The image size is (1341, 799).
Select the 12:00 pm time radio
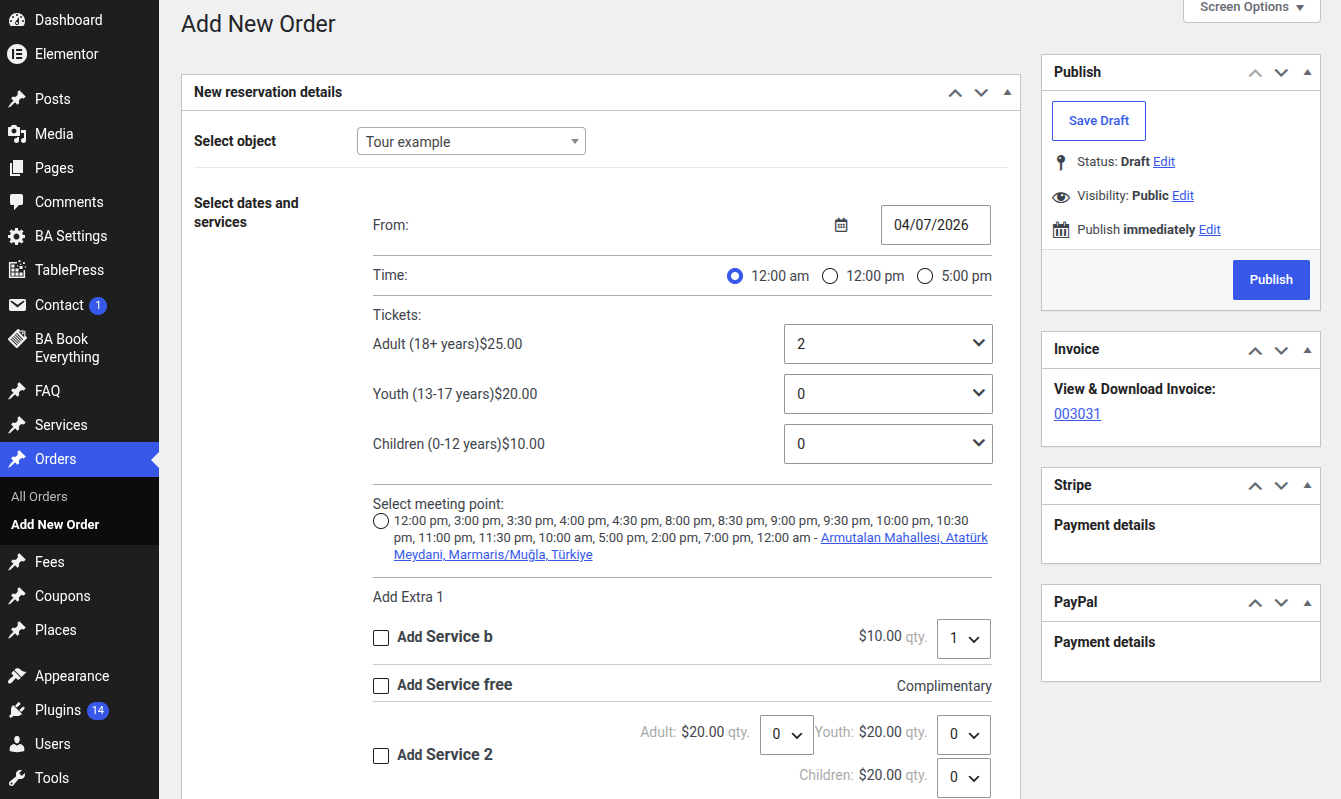point(829,276)
